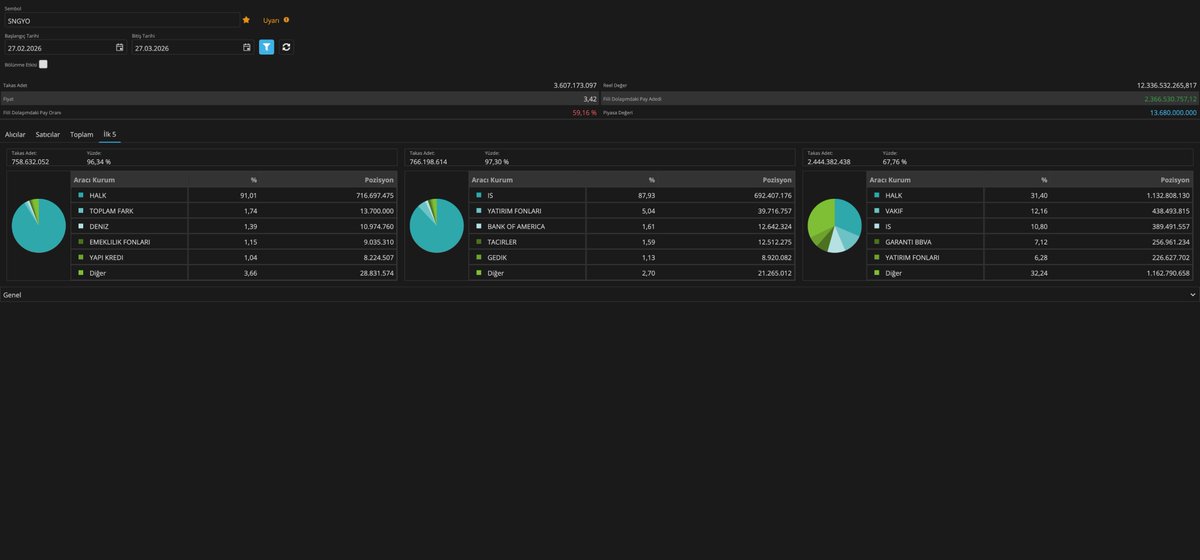Expand the Genel section chevron
1200x560 pixels.
click(x=1192, y=295)
